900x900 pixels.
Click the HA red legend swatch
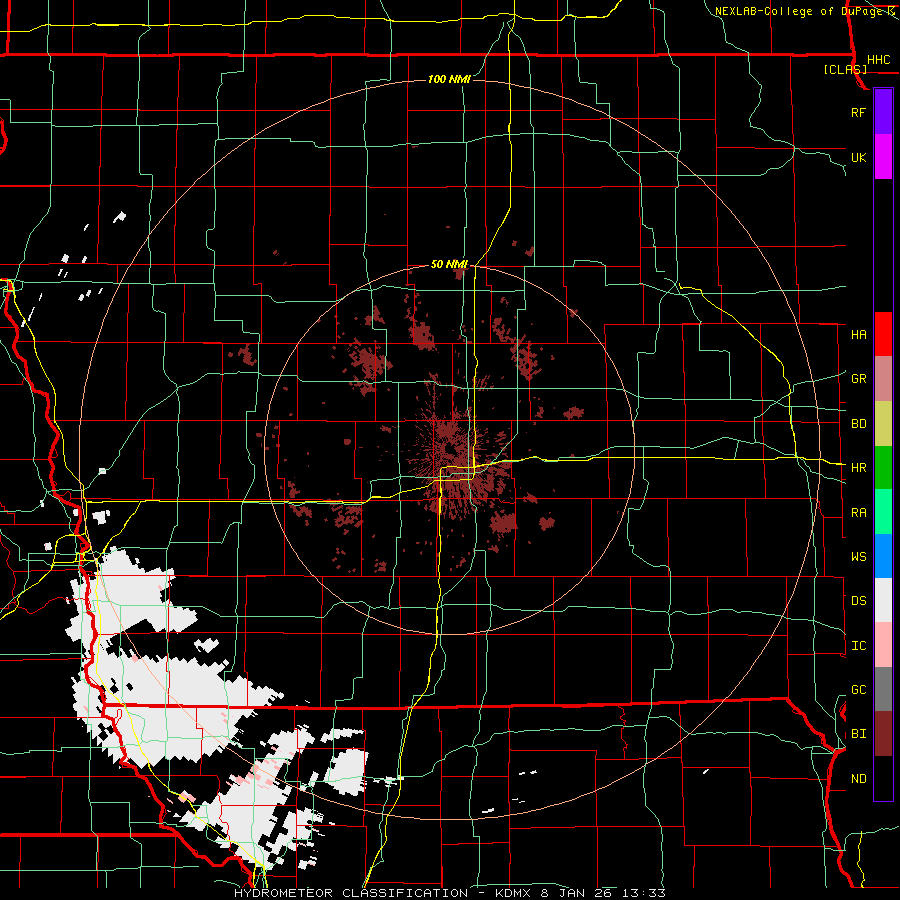883,334
